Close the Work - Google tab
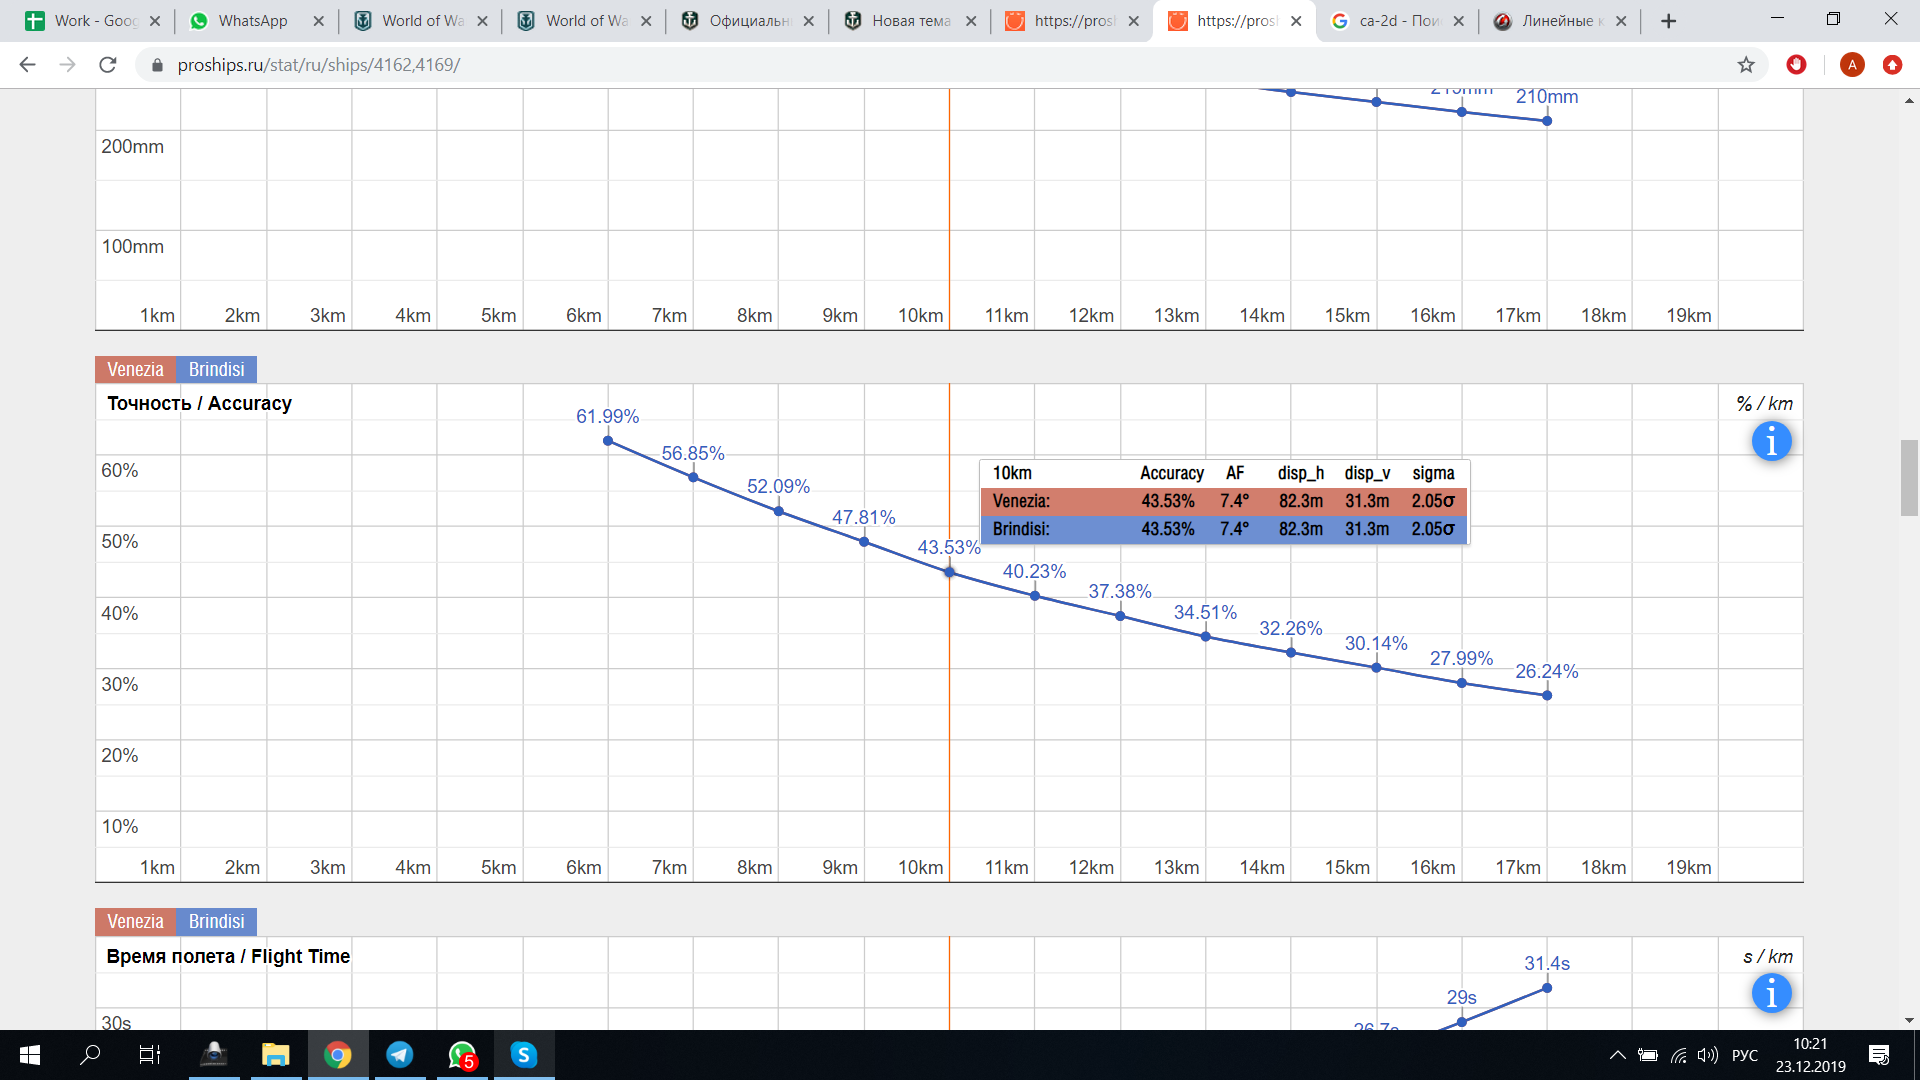This screenshot has width=1920, height=1080. coord(155,21)
